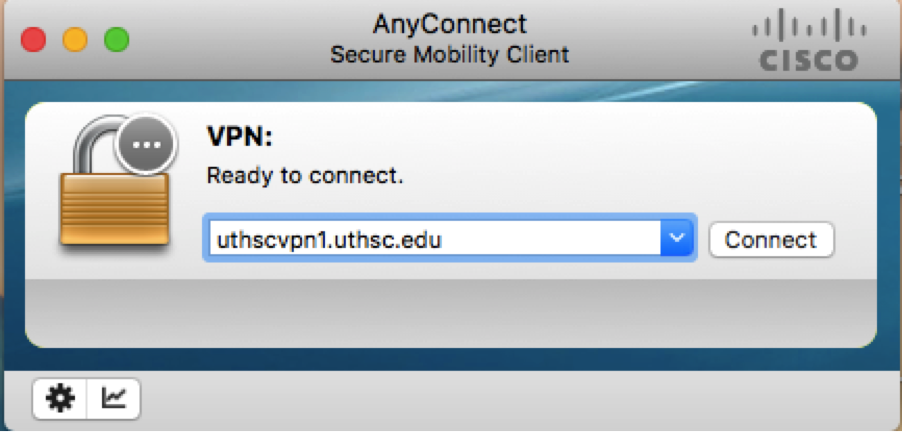Expand the VPN server dropdown arrow
The image size is (903, 432).
click(x=678, y=239)
